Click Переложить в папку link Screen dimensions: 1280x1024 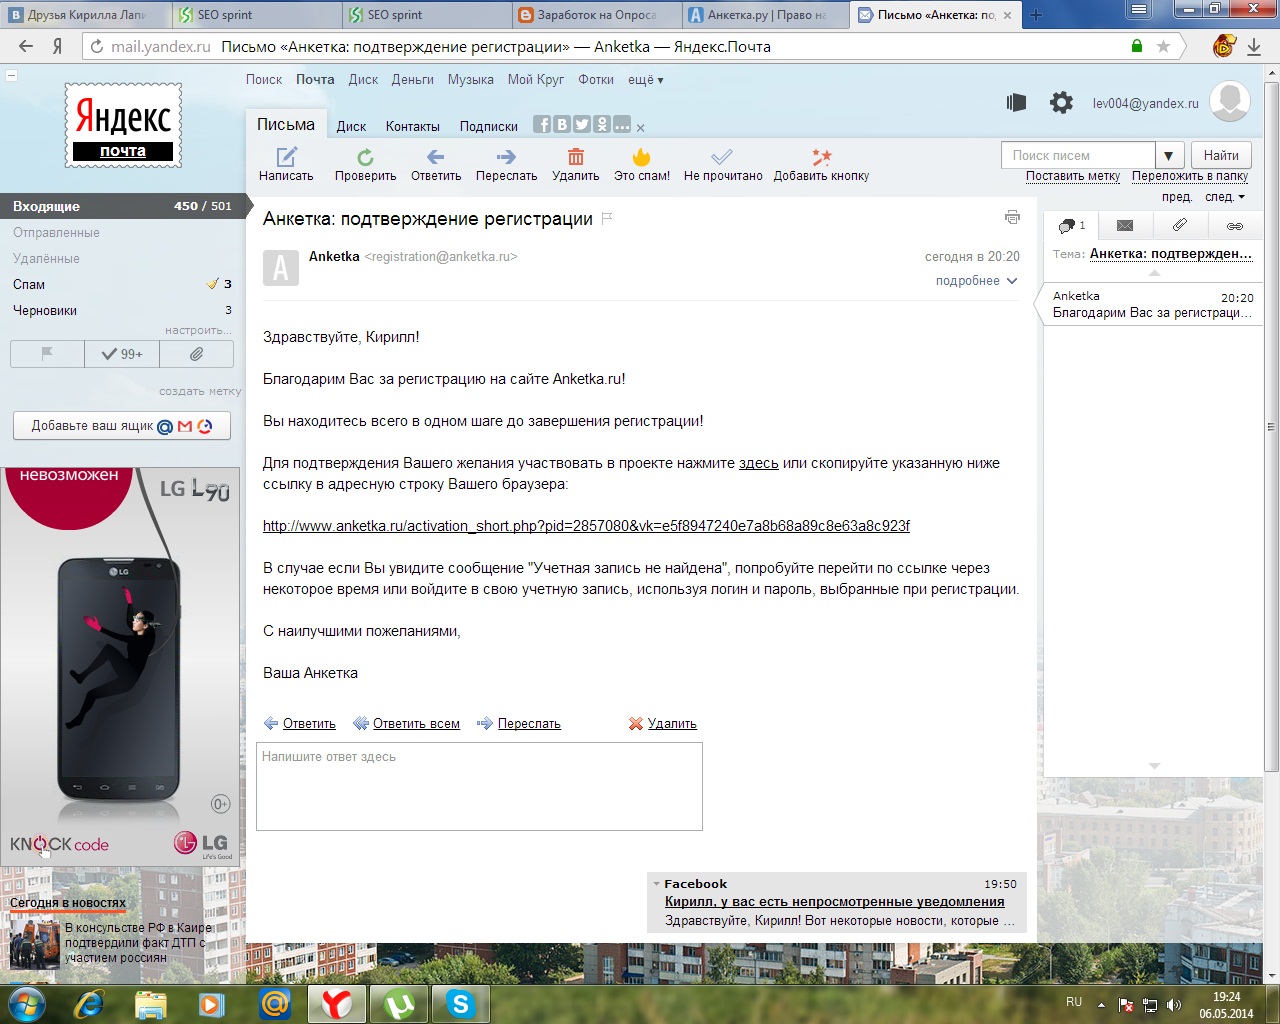click(x=1190, y=176)
